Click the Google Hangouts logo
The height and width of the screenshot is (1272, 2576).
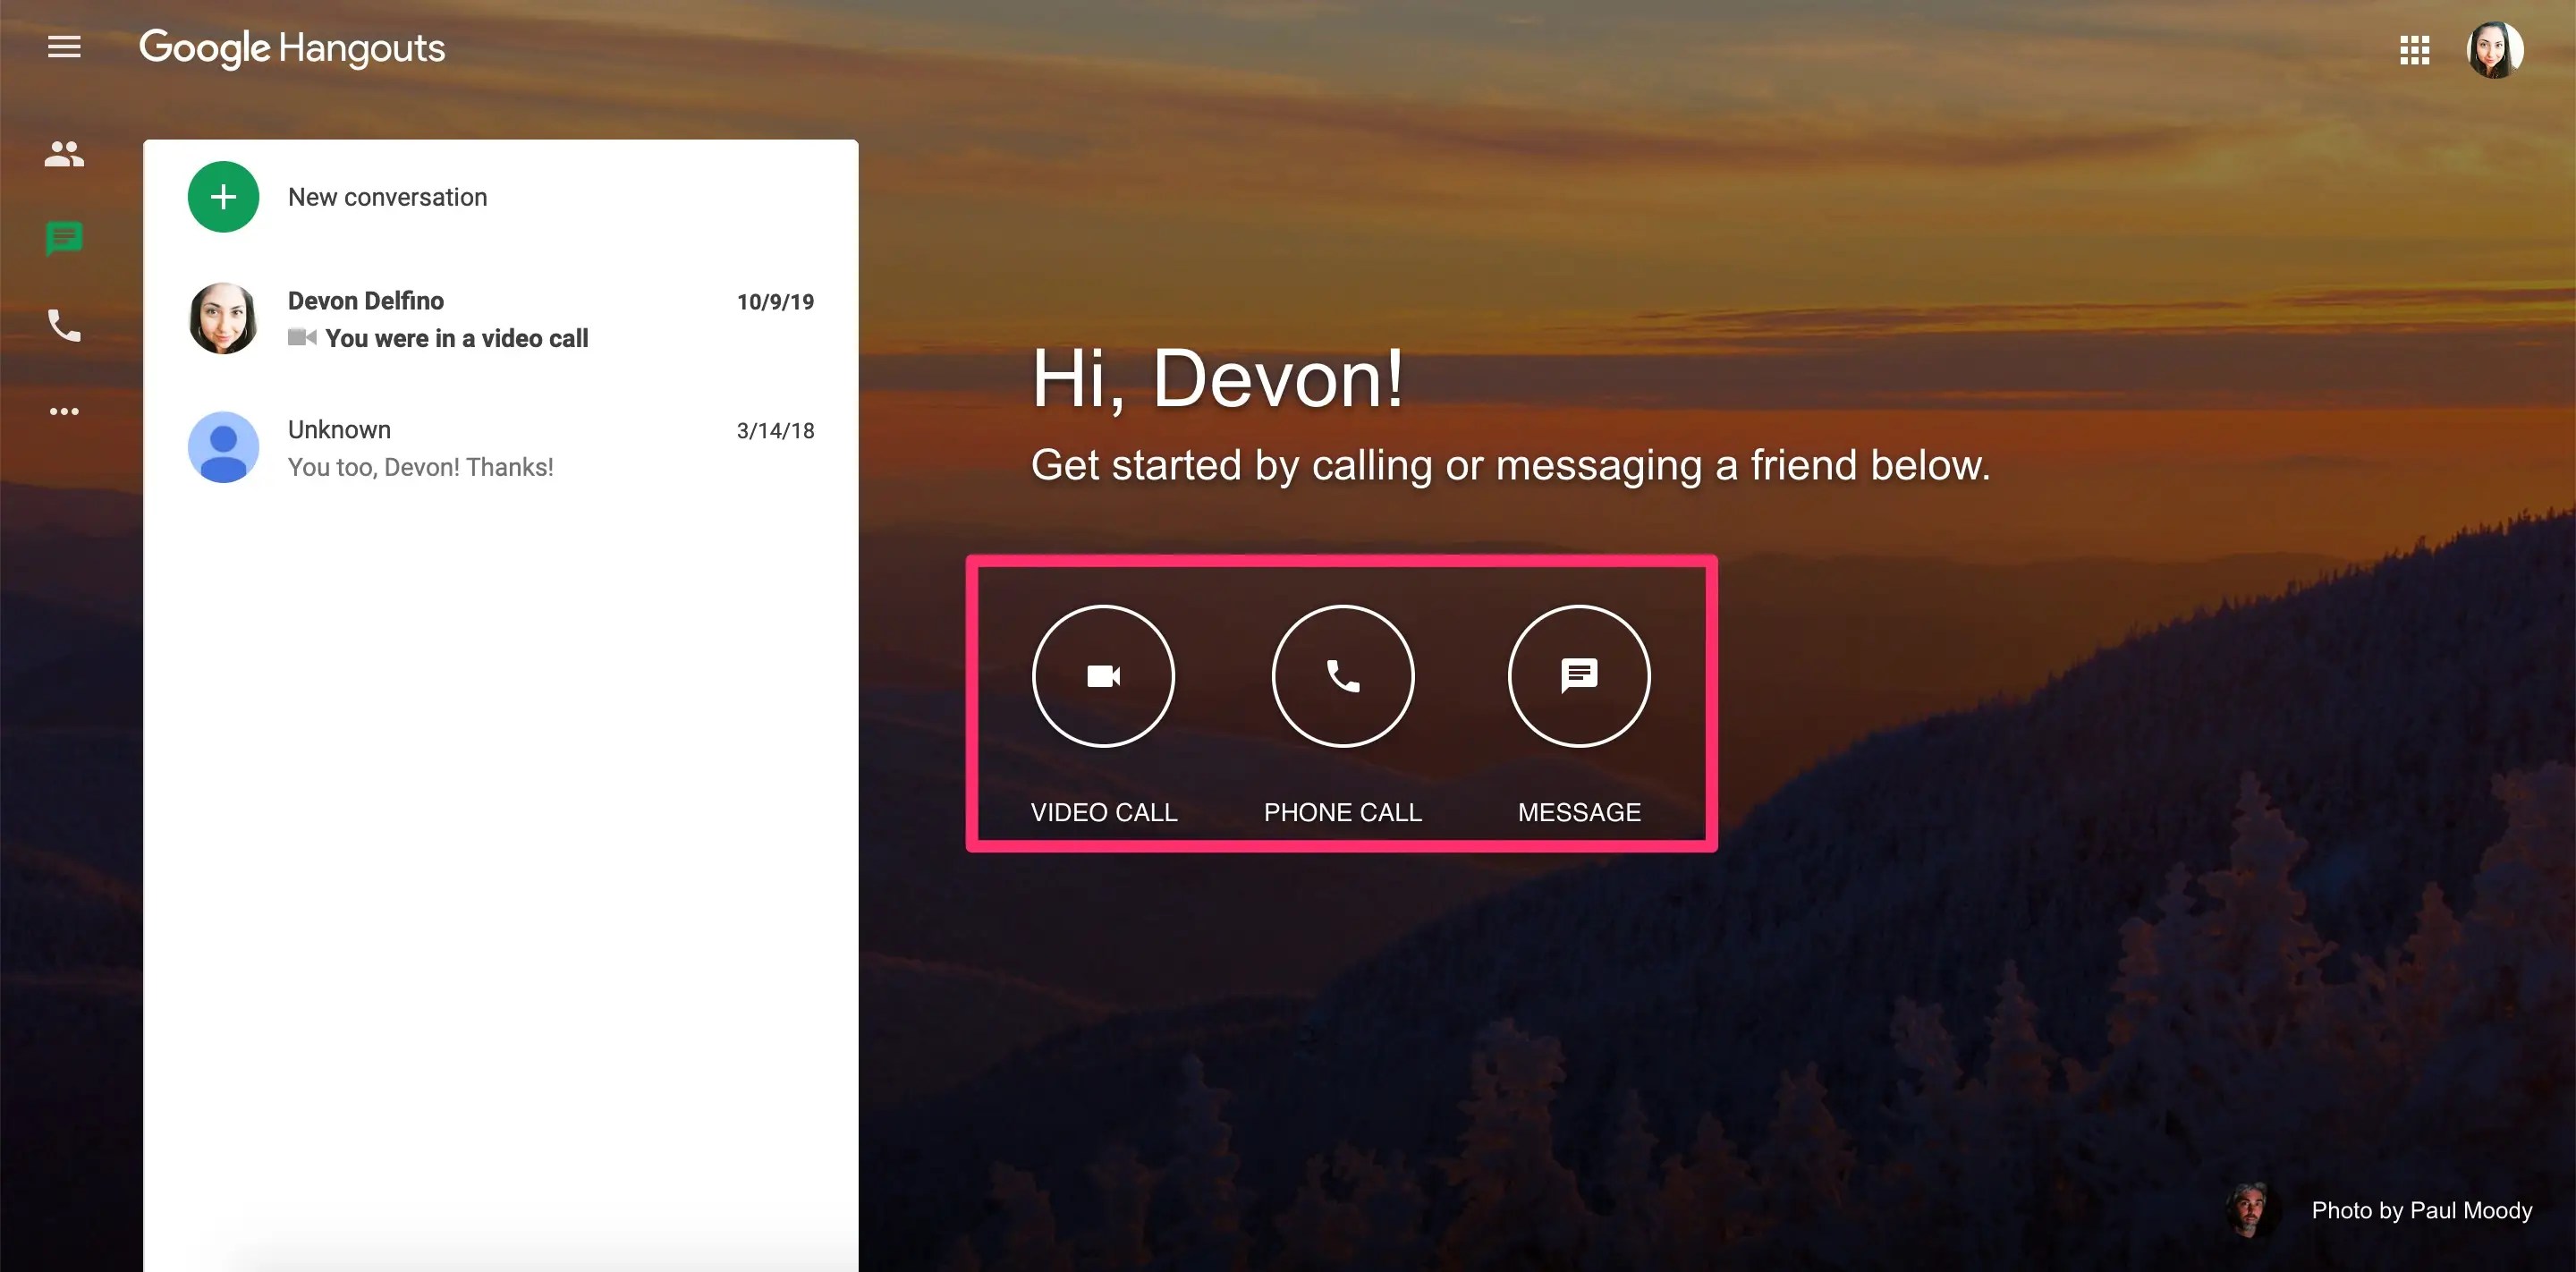[x=292, y=48]
